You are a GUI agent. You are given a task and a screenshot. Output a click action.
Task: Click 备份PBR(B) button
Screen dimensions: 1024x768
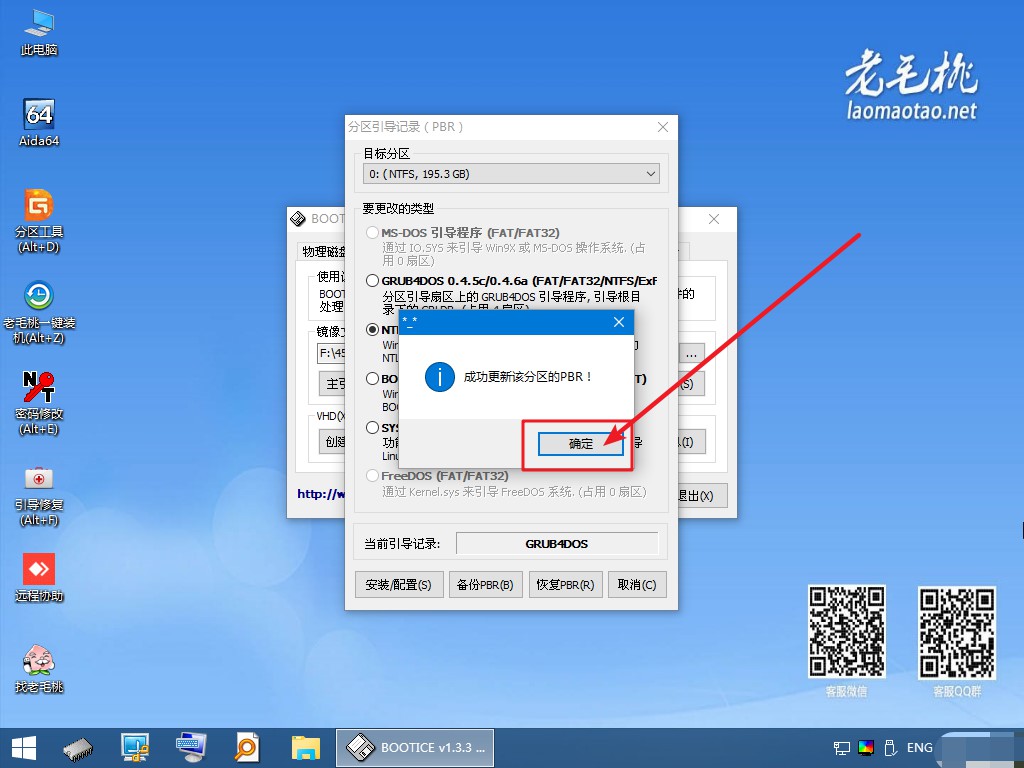coord(485,584)
